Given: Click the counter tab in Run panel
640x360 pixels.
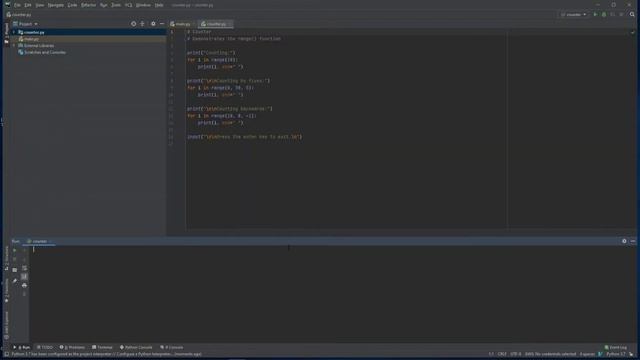Looking at the screenshot, I should (40, 242).
